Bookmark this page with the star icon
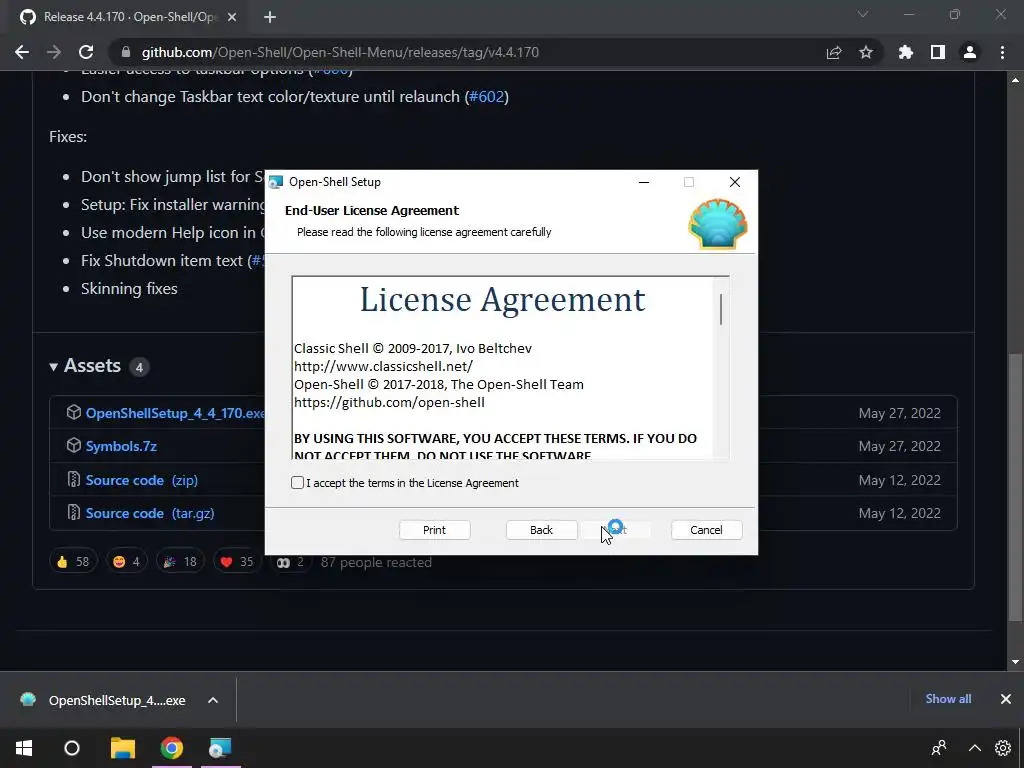 [866, 52]
